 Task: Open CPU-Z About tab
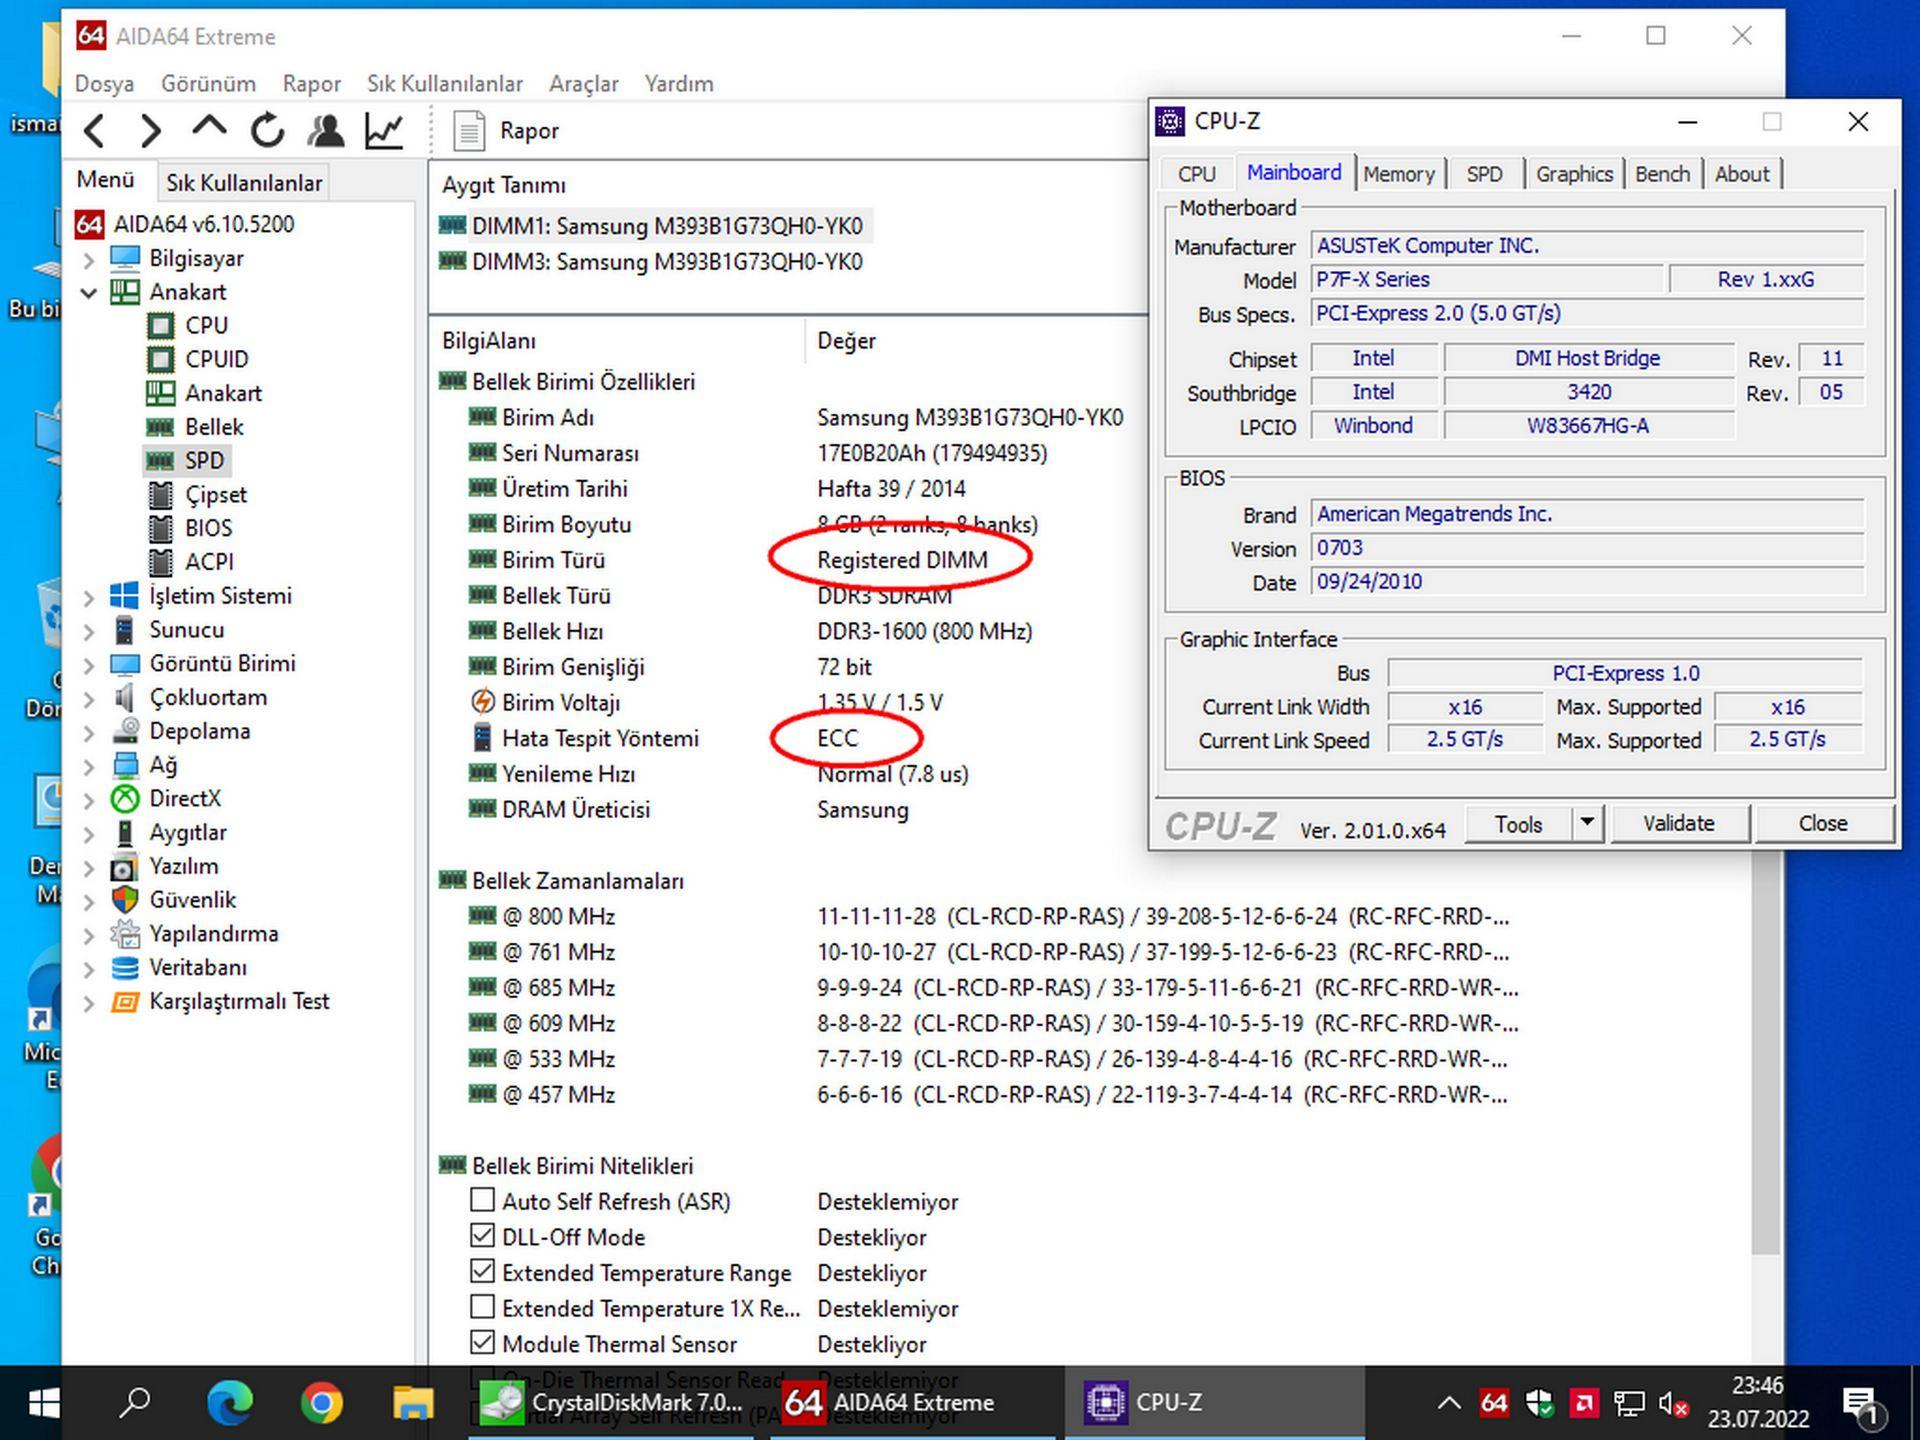pos(1742,174)
